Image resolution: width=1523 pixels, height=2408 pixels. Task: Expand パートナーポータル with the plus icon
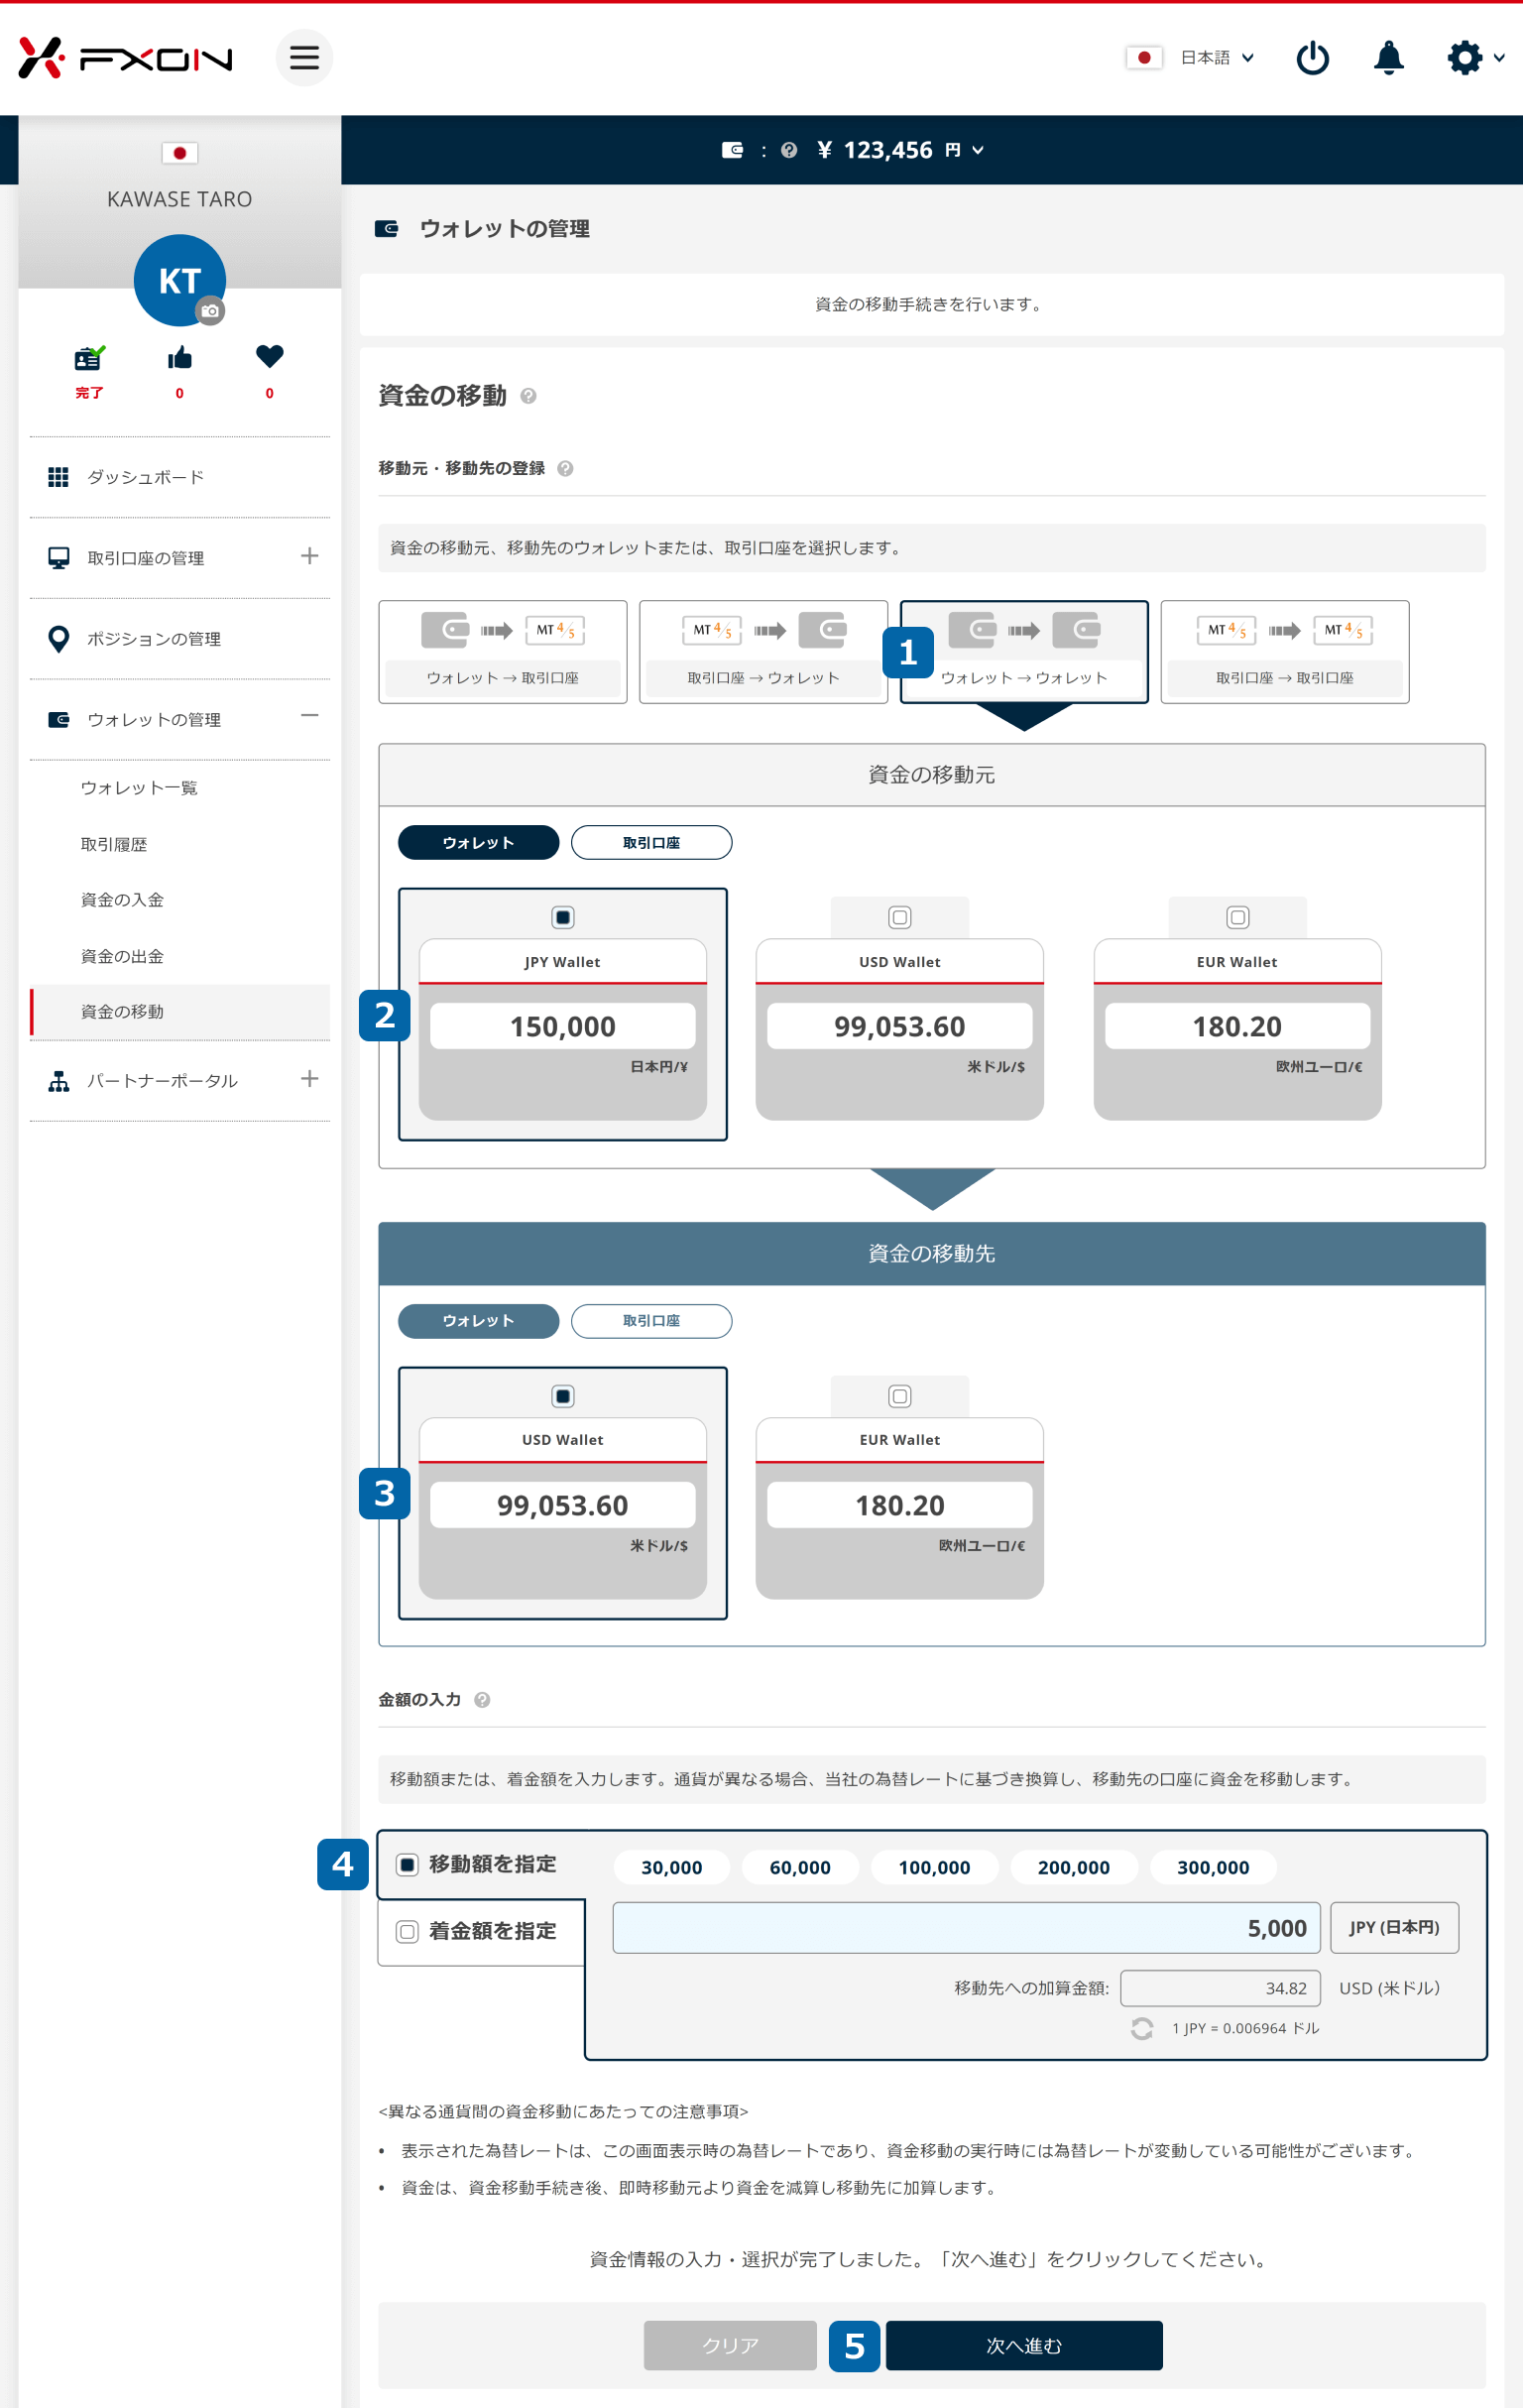[x=310, y=1079]
